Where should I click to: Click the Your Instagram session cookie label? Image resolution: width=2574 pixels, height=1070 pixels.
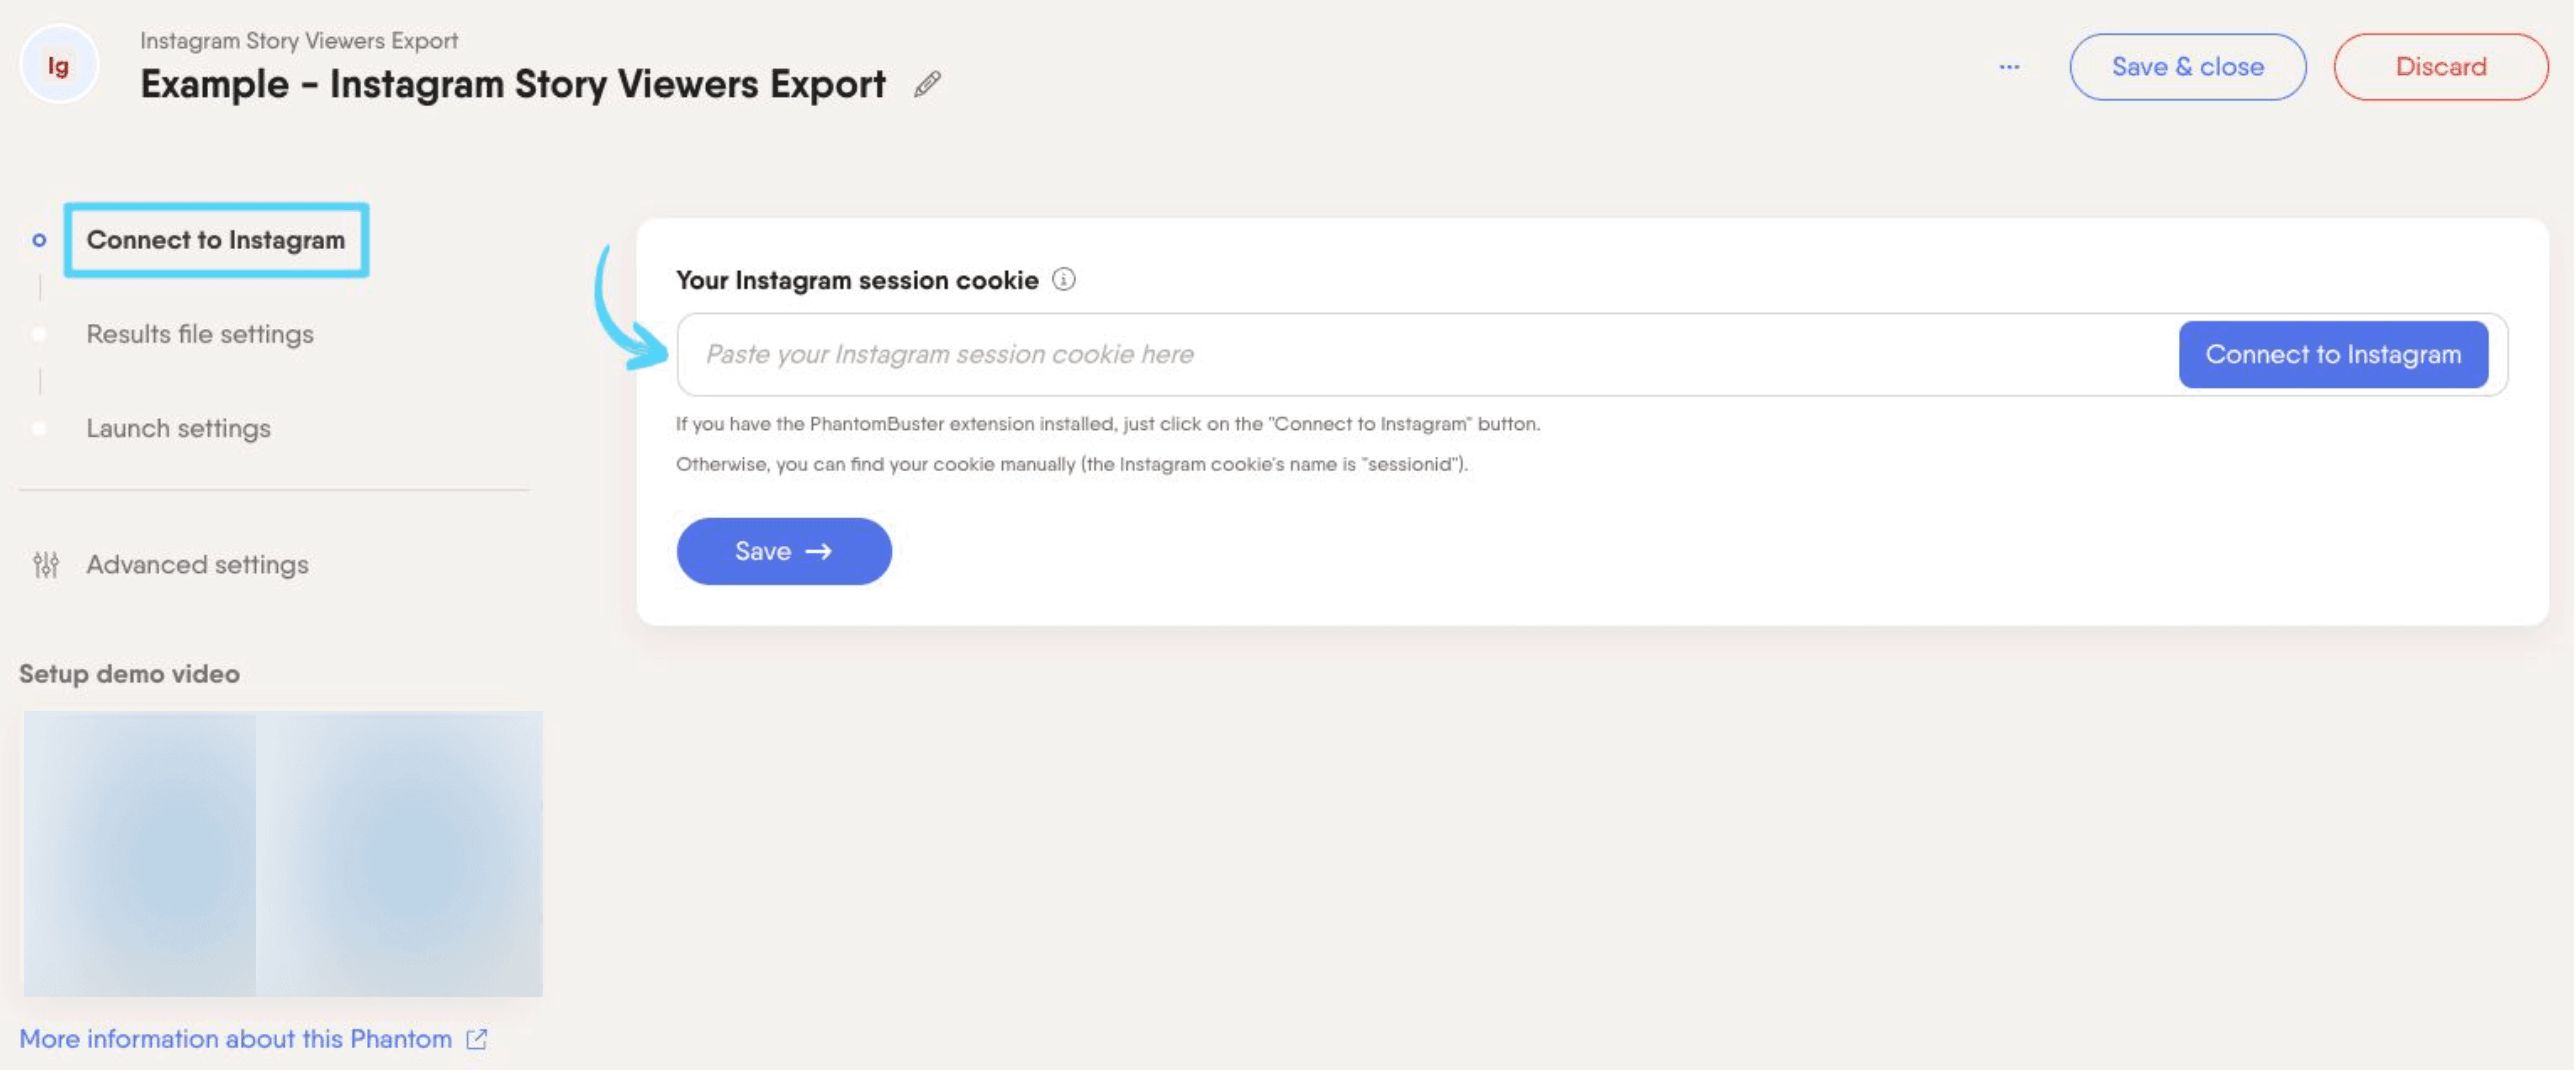click(x=857, y=280)
